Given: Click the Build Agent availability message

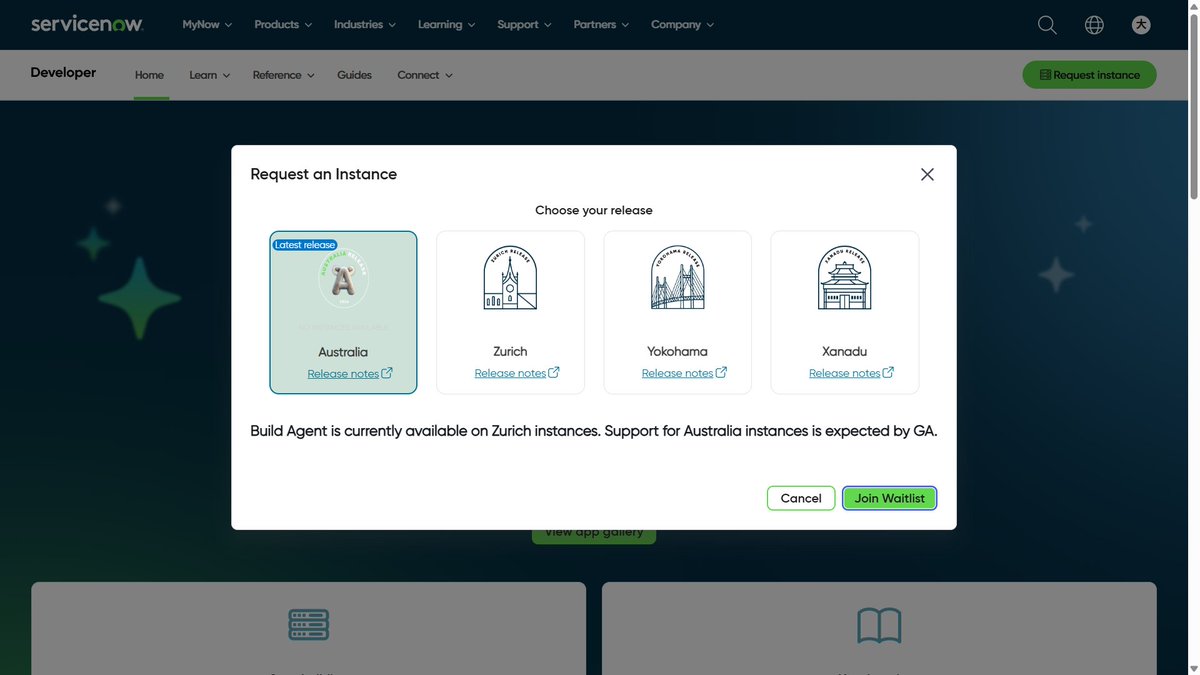Looking at the screenshot, I should 594,431.
